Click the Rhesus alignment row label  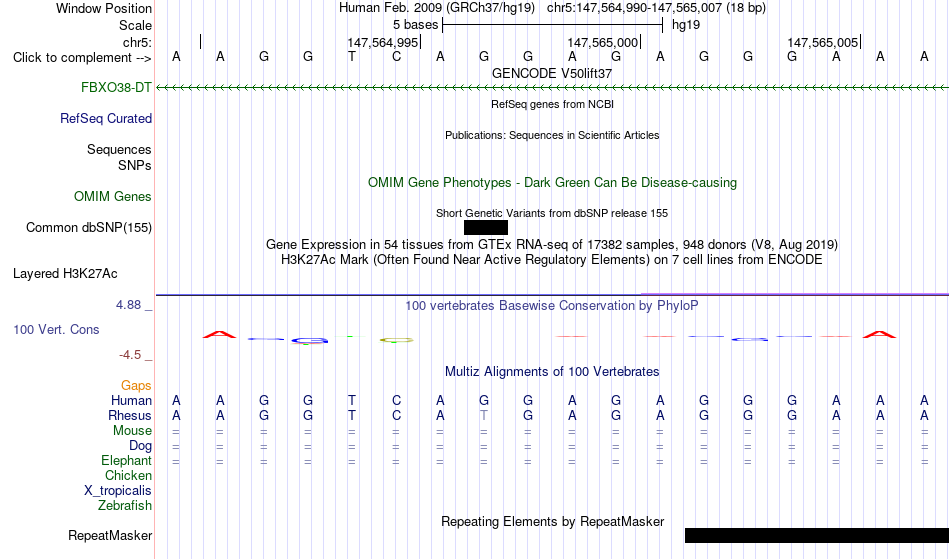coord(130,415)
